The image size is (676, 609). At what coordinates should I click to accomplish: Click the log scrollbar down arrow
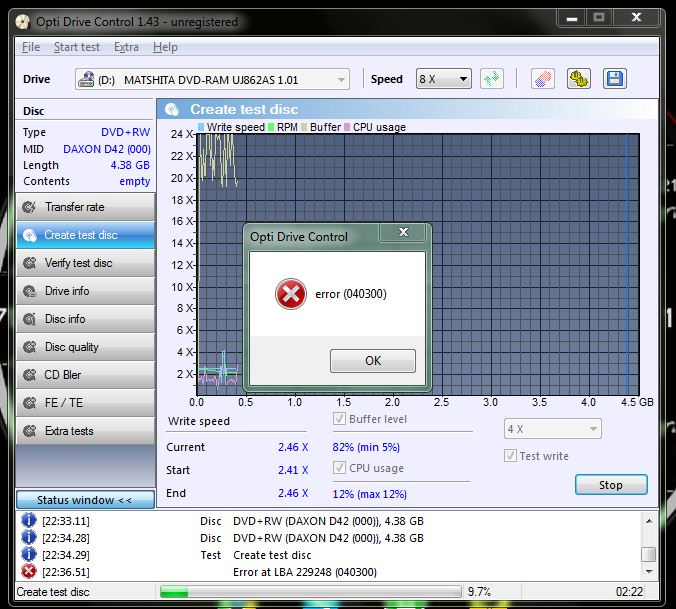(x=648, y=572)
